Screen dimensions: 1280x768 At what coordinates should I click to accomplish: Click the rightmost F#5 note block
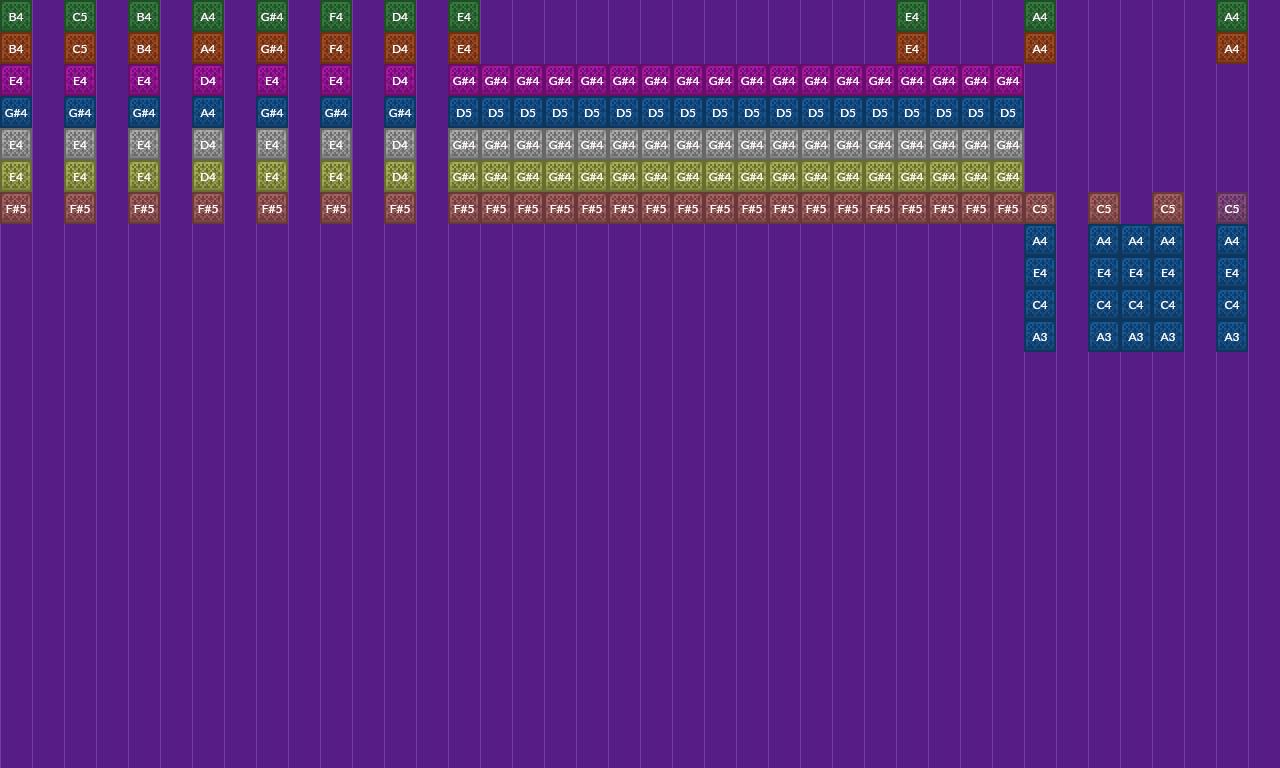point(1008,208)
